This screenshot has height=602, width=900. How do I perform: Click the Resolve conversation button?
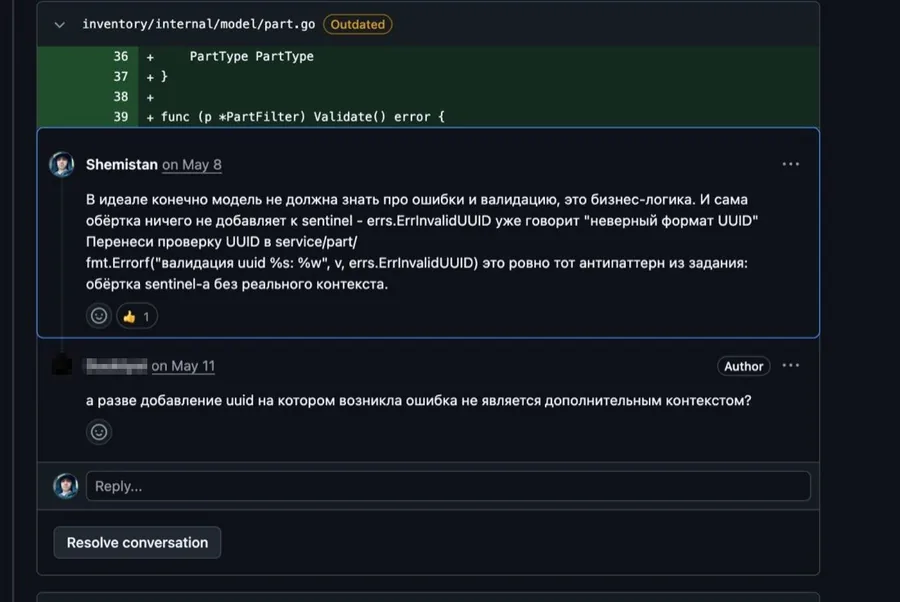coord(137,542)
